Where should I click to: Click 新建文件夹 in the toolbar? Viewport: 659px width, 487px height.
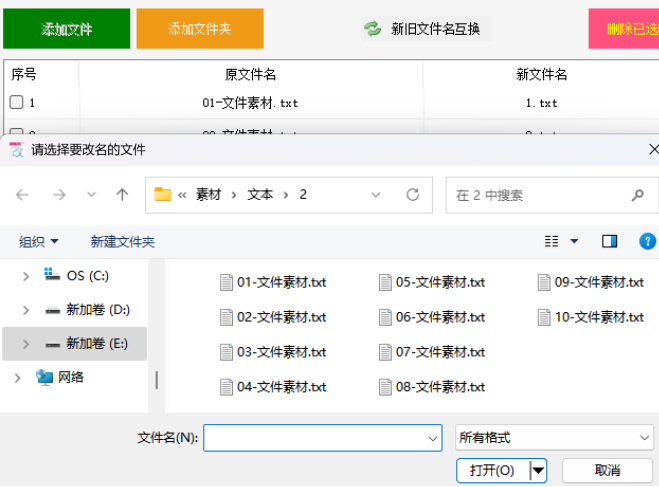(123, 242)
